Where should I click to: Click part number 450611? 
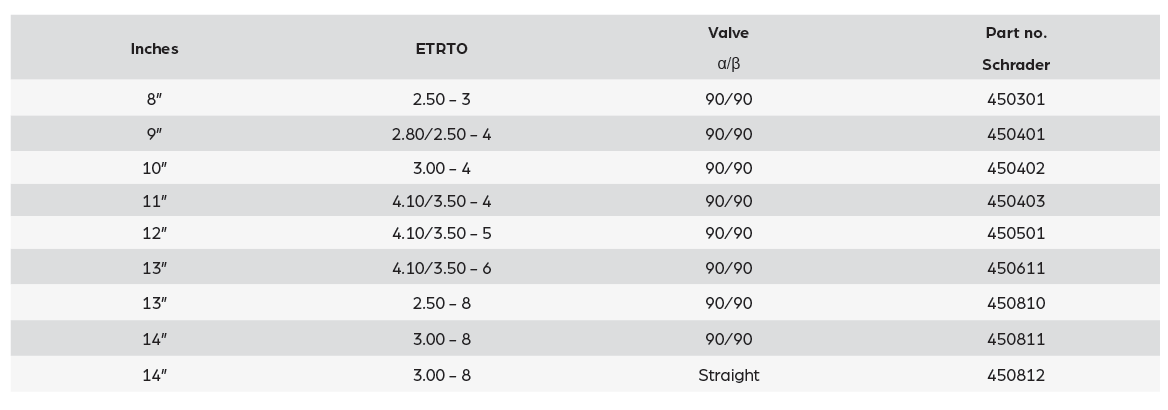point(1015,268)
